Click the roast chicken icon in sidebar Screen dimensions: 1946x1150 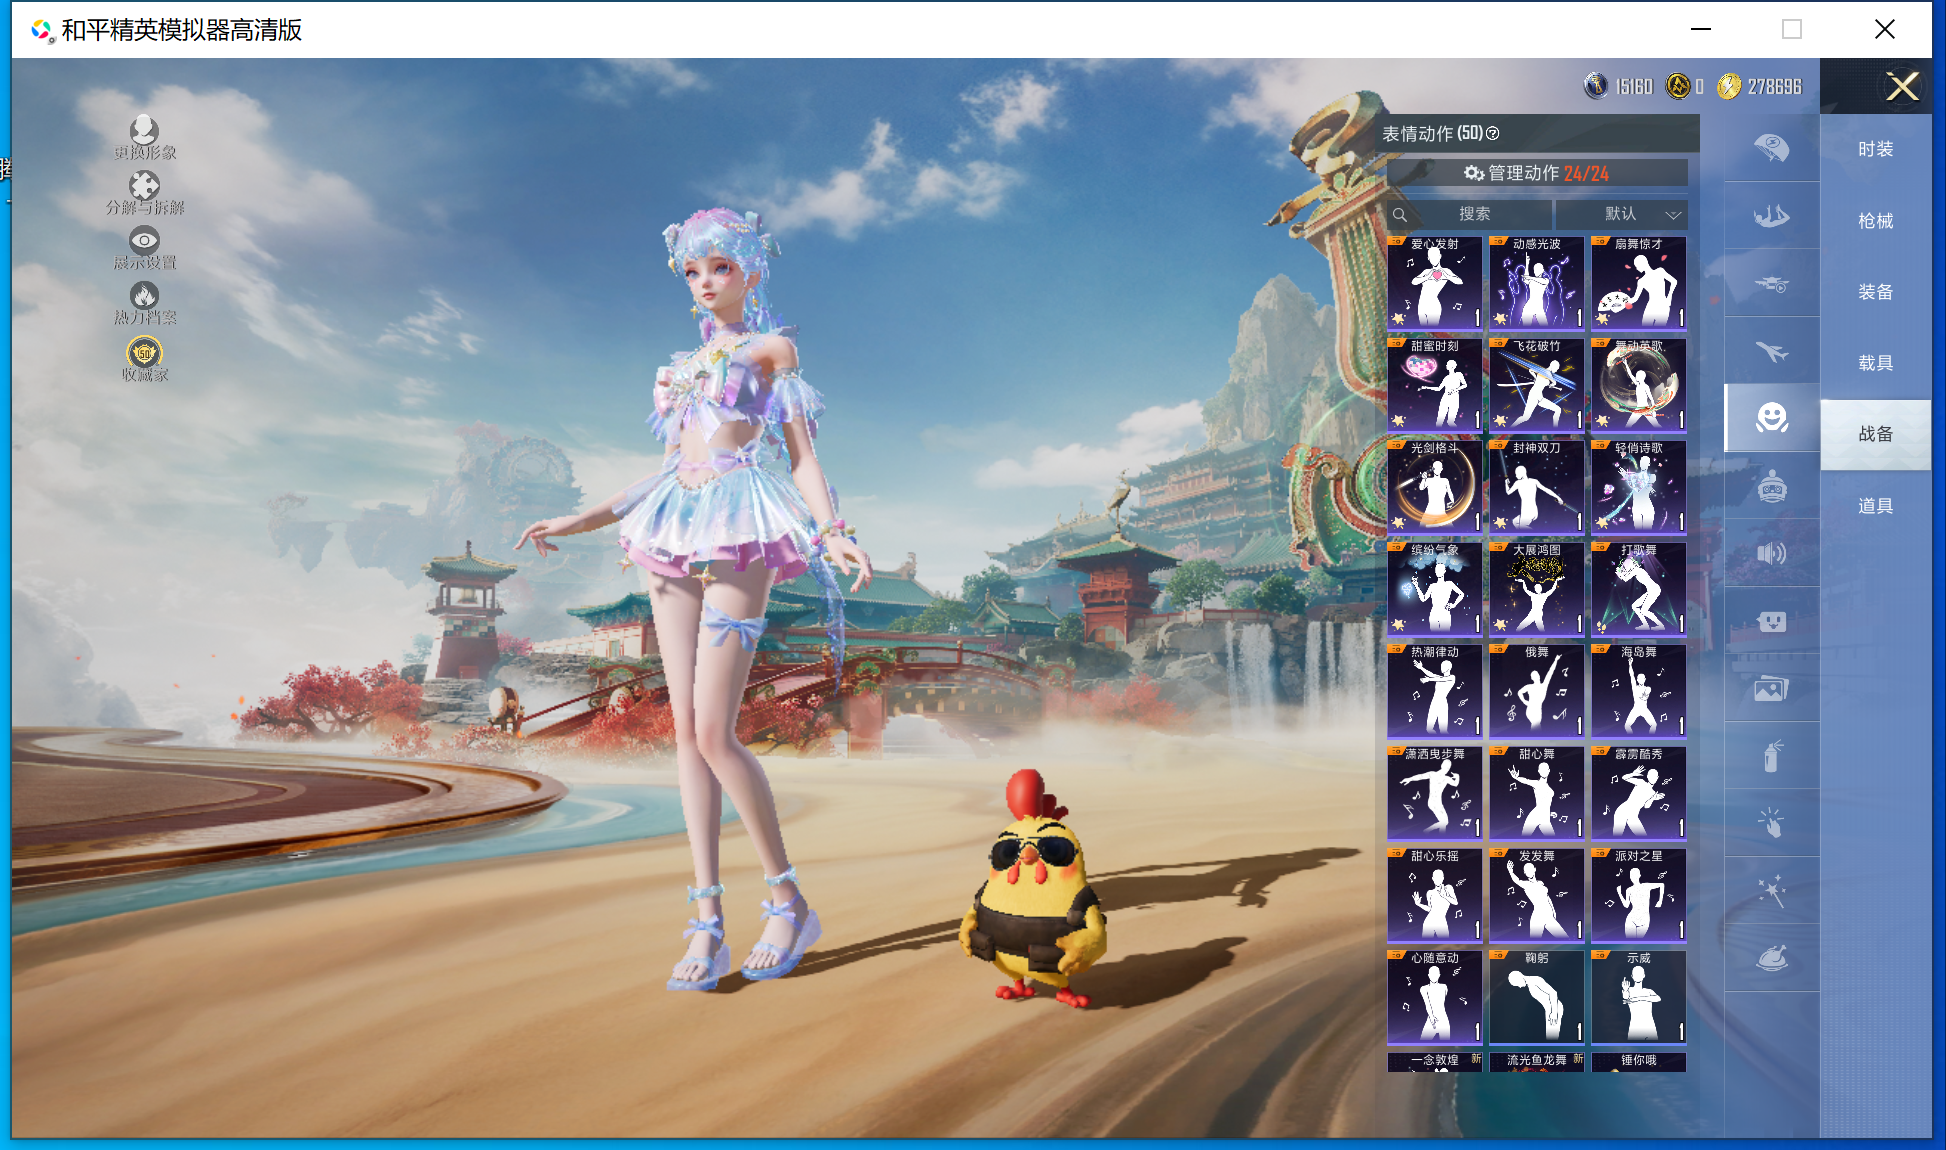(x=1771, y=959)
